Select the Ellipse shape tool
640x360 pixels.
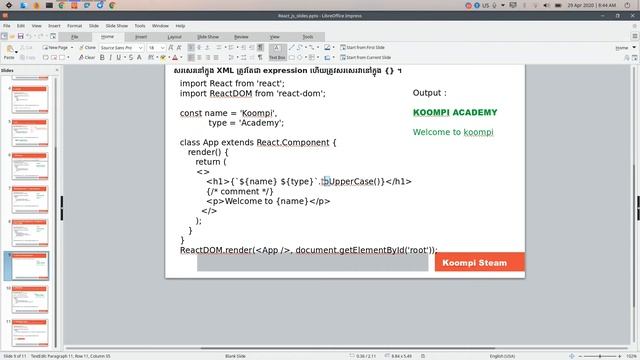(x=300, y=58)
